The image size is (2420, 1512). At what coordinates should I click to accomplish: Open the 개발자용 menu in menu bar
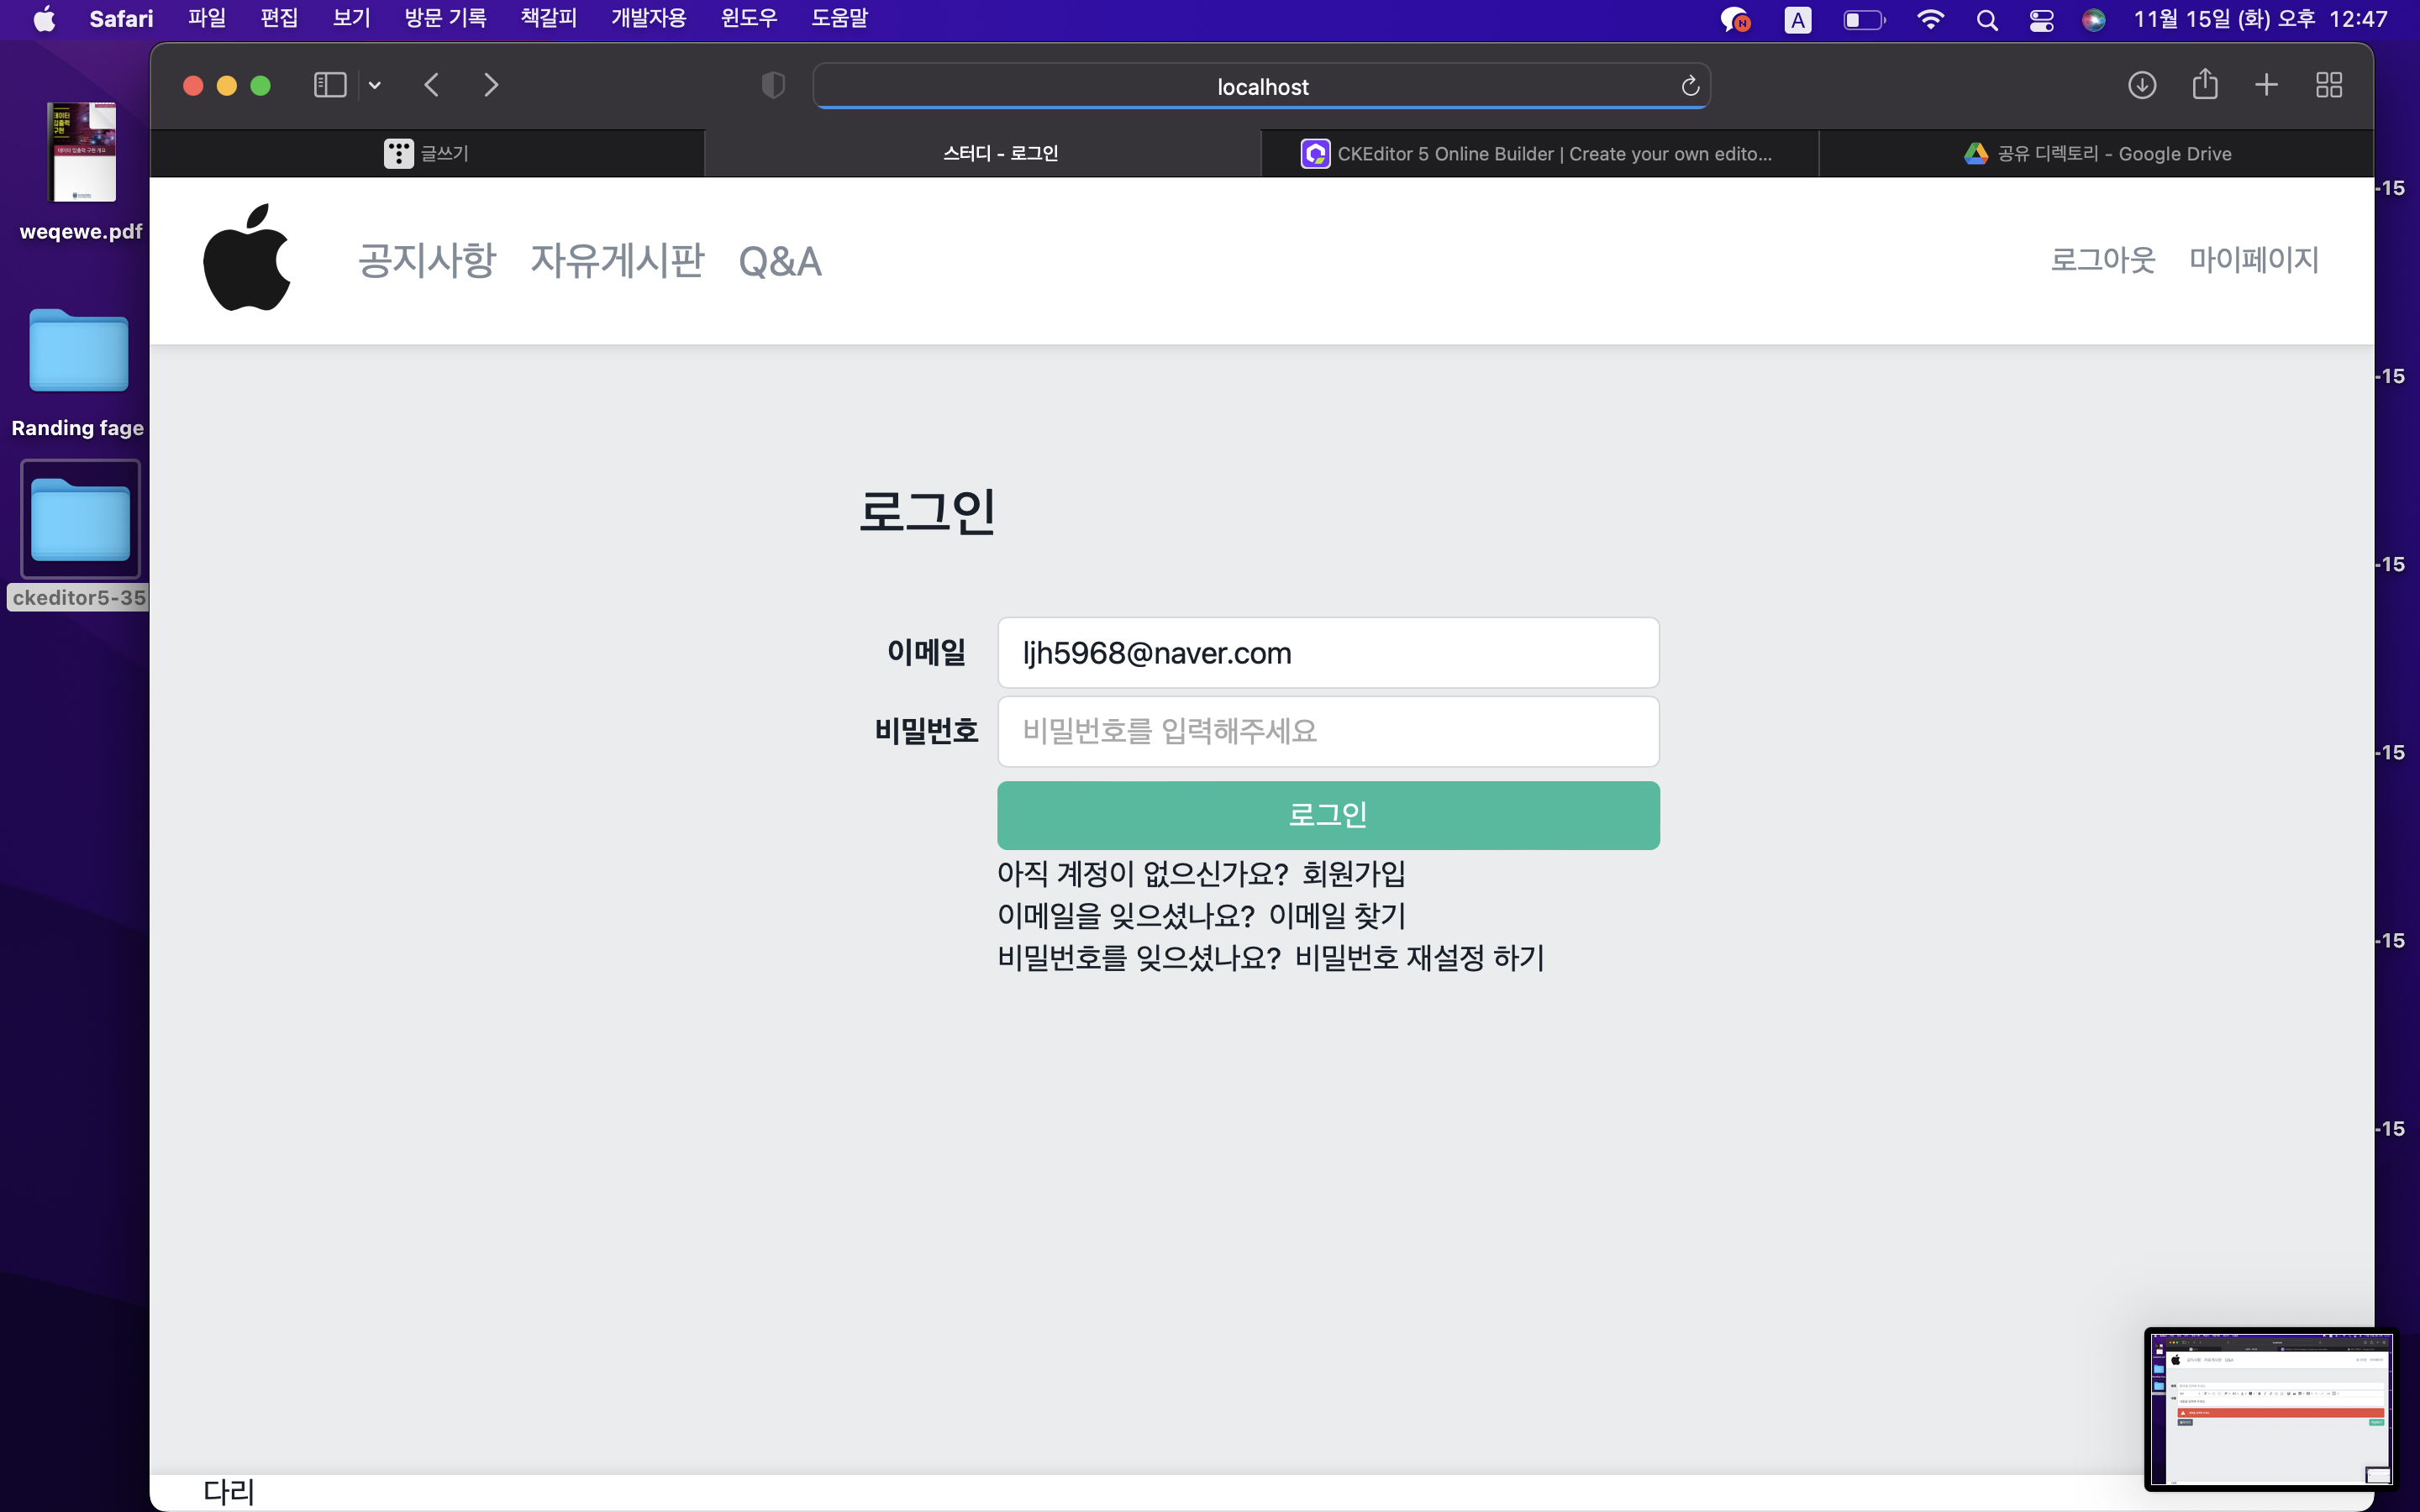648,18
